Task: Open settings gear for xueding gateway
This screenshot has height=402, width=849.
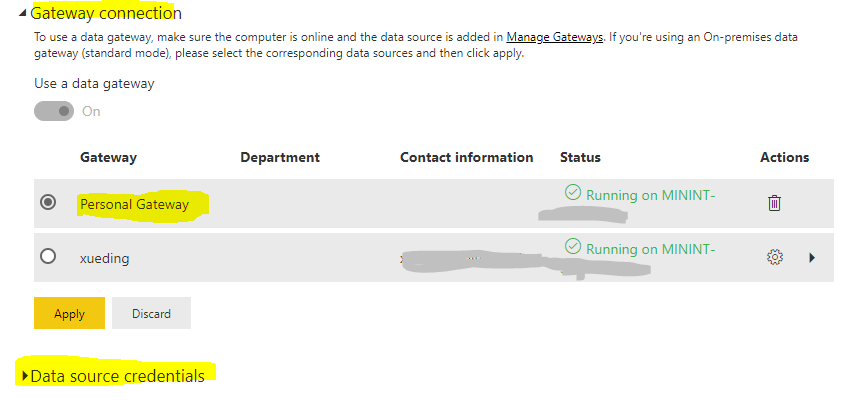Action: (x=775, y=257)
